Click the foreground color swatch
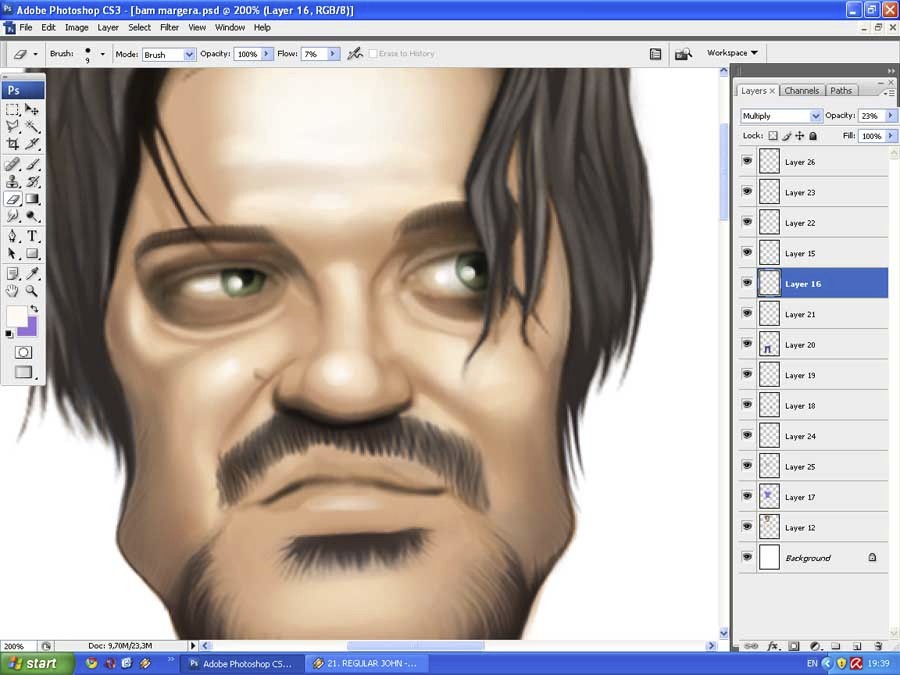Viewport: 900px width, 675px height. pyautogui.click(x=16, y=317)
